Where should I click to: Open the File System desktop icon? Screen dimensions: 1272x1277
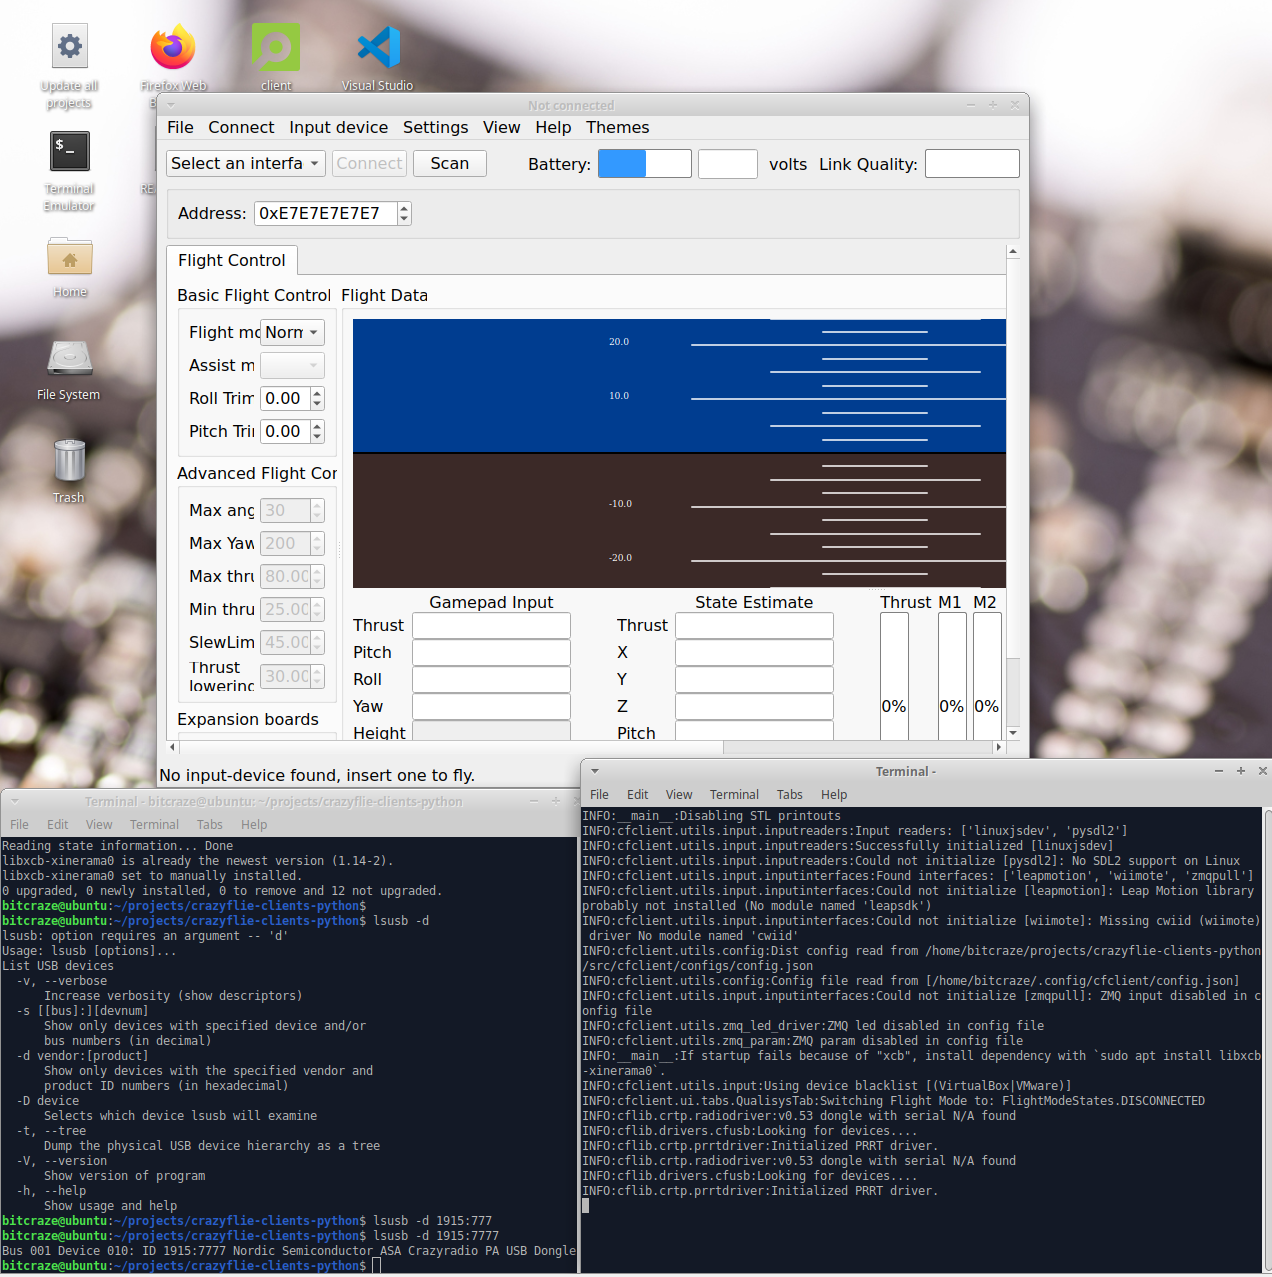click(69, 360)
